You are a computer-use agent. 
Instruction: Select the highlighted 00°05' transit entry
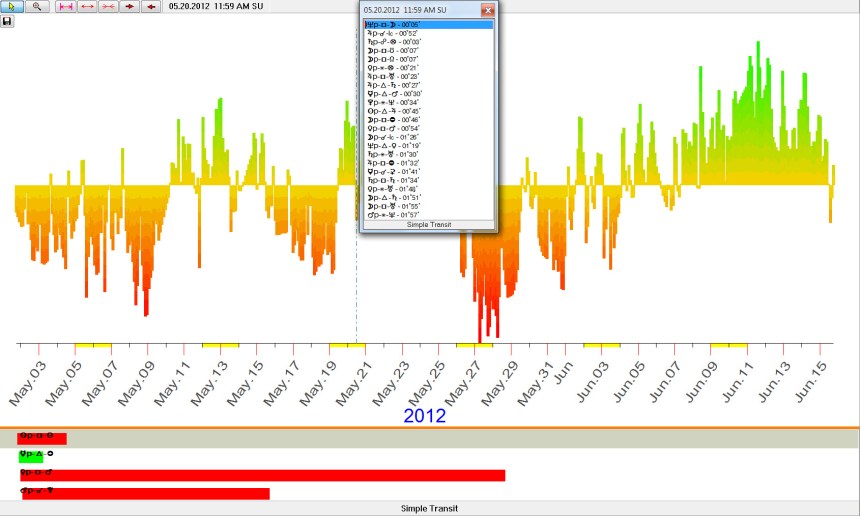point(428,24)
